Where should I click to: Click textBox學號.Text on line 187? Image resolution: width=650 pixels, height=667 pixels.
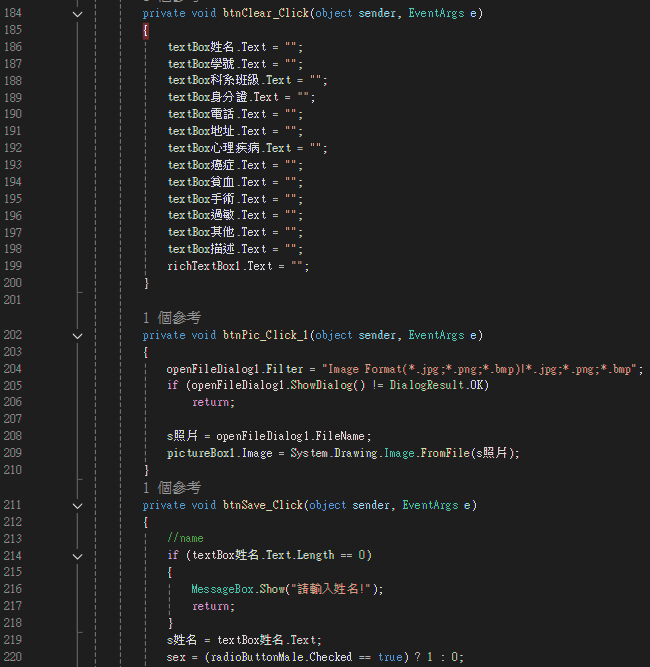point(217,64)
